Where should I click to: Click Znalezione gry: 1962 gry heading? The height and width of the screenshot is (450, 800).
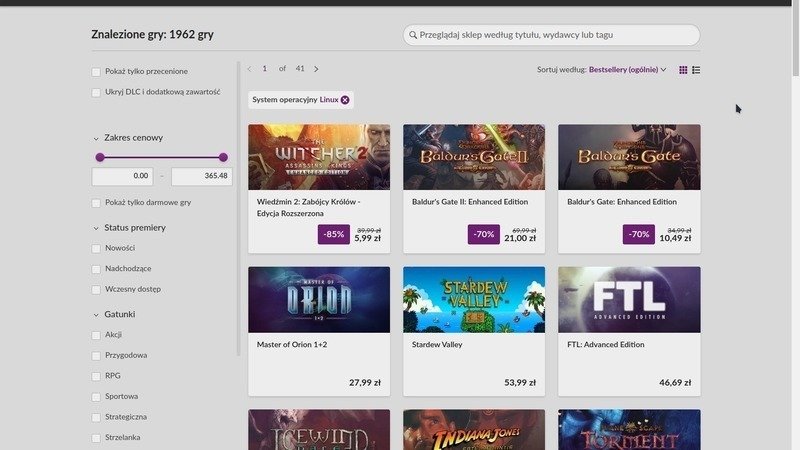153,35
